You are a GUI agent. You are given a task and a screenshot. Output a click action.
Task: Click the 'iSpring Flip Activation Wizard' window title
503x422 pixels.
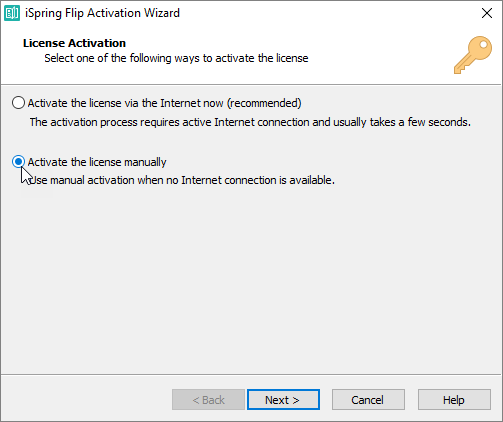102,13
